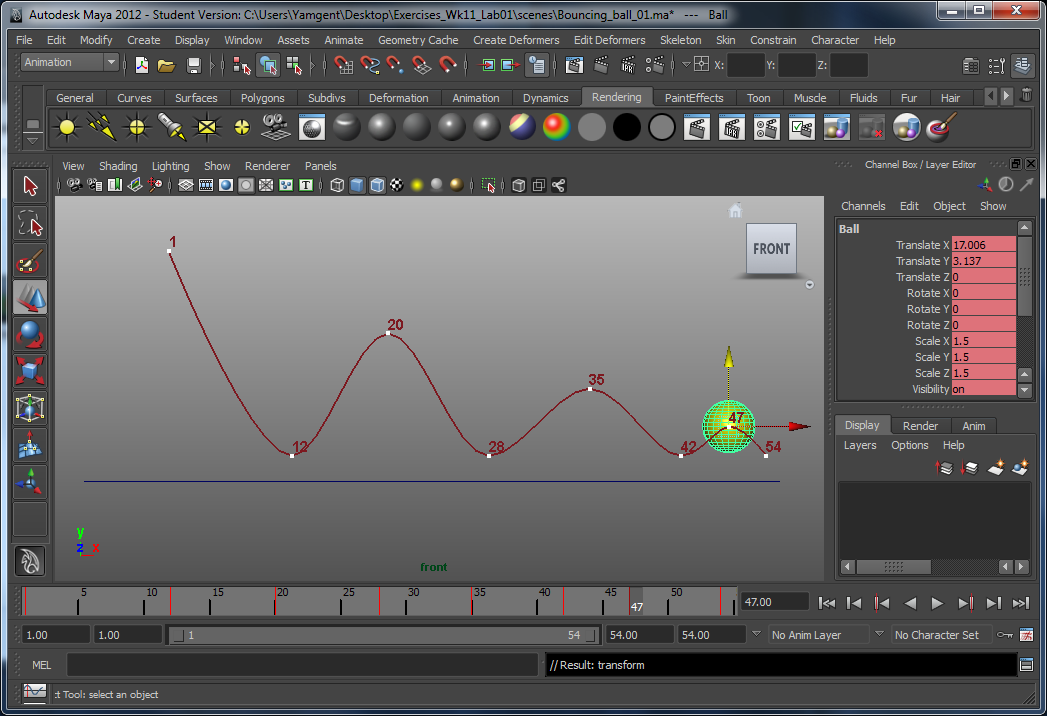
Task: Toggle the grid display in panel toolbar
Action: [x=186, y=185]
